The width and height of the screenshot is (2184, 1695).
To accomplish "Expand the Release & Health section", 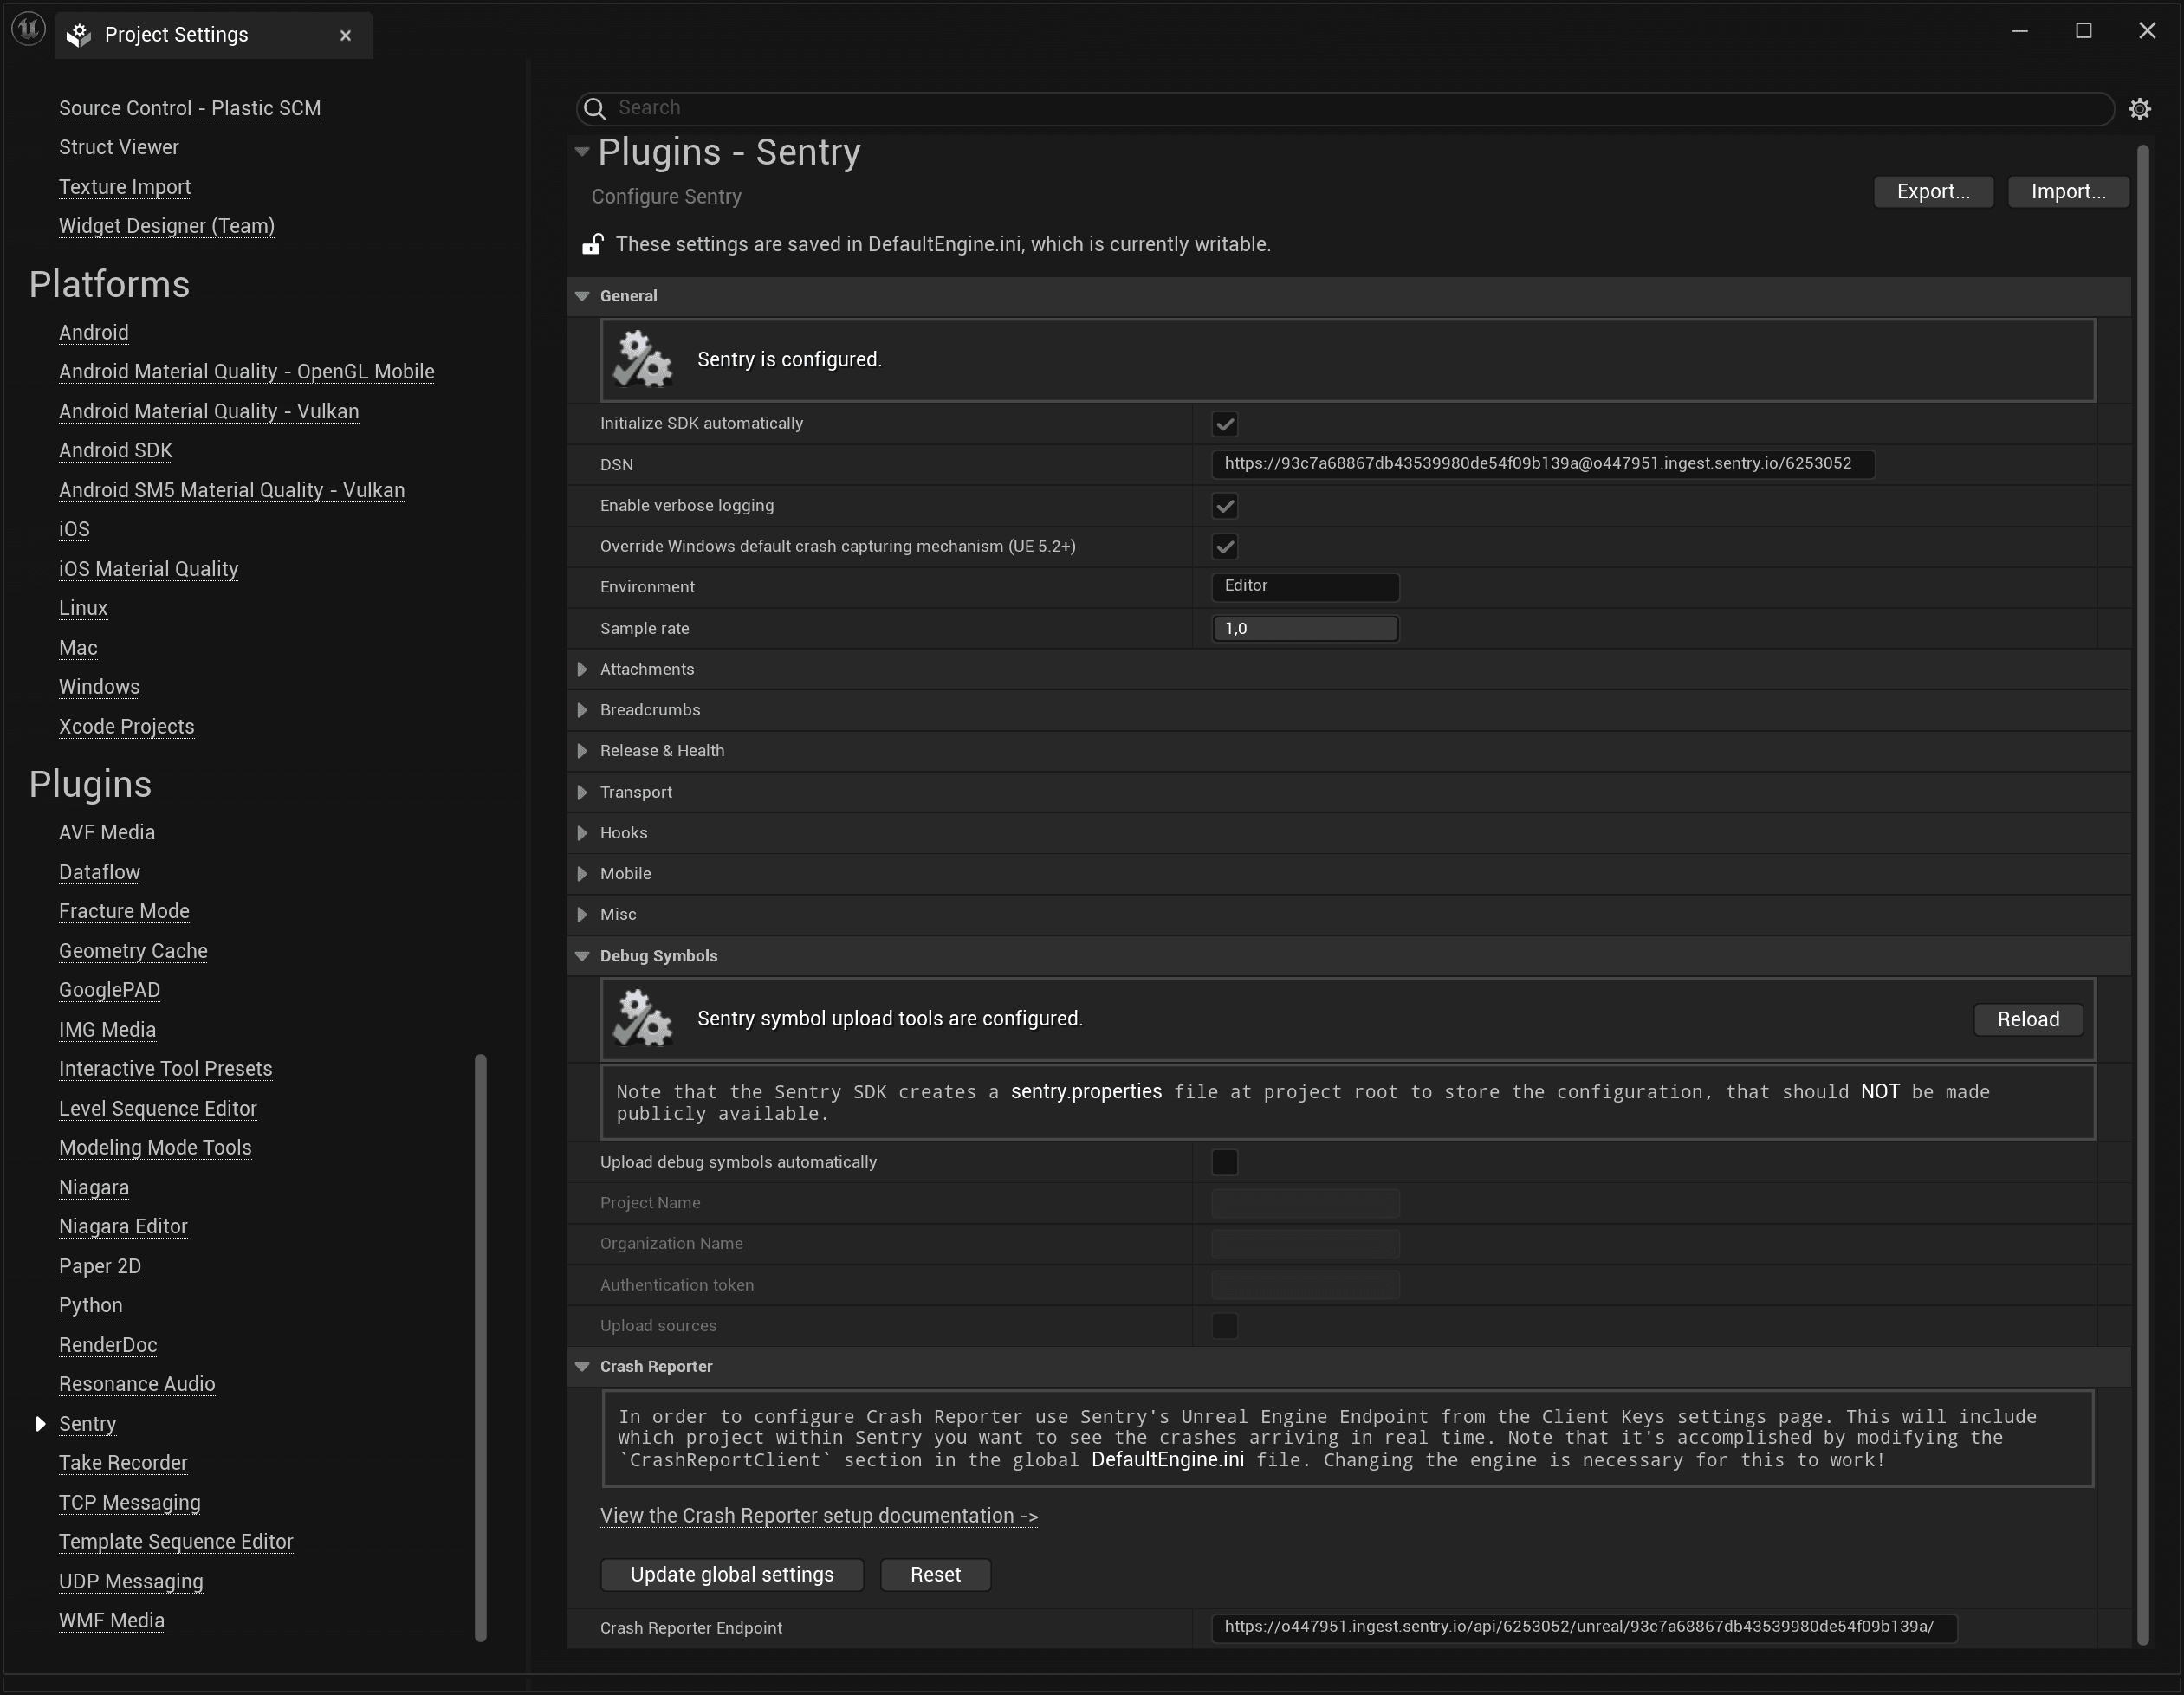I will pyautogui.click(x=583, y=750).
